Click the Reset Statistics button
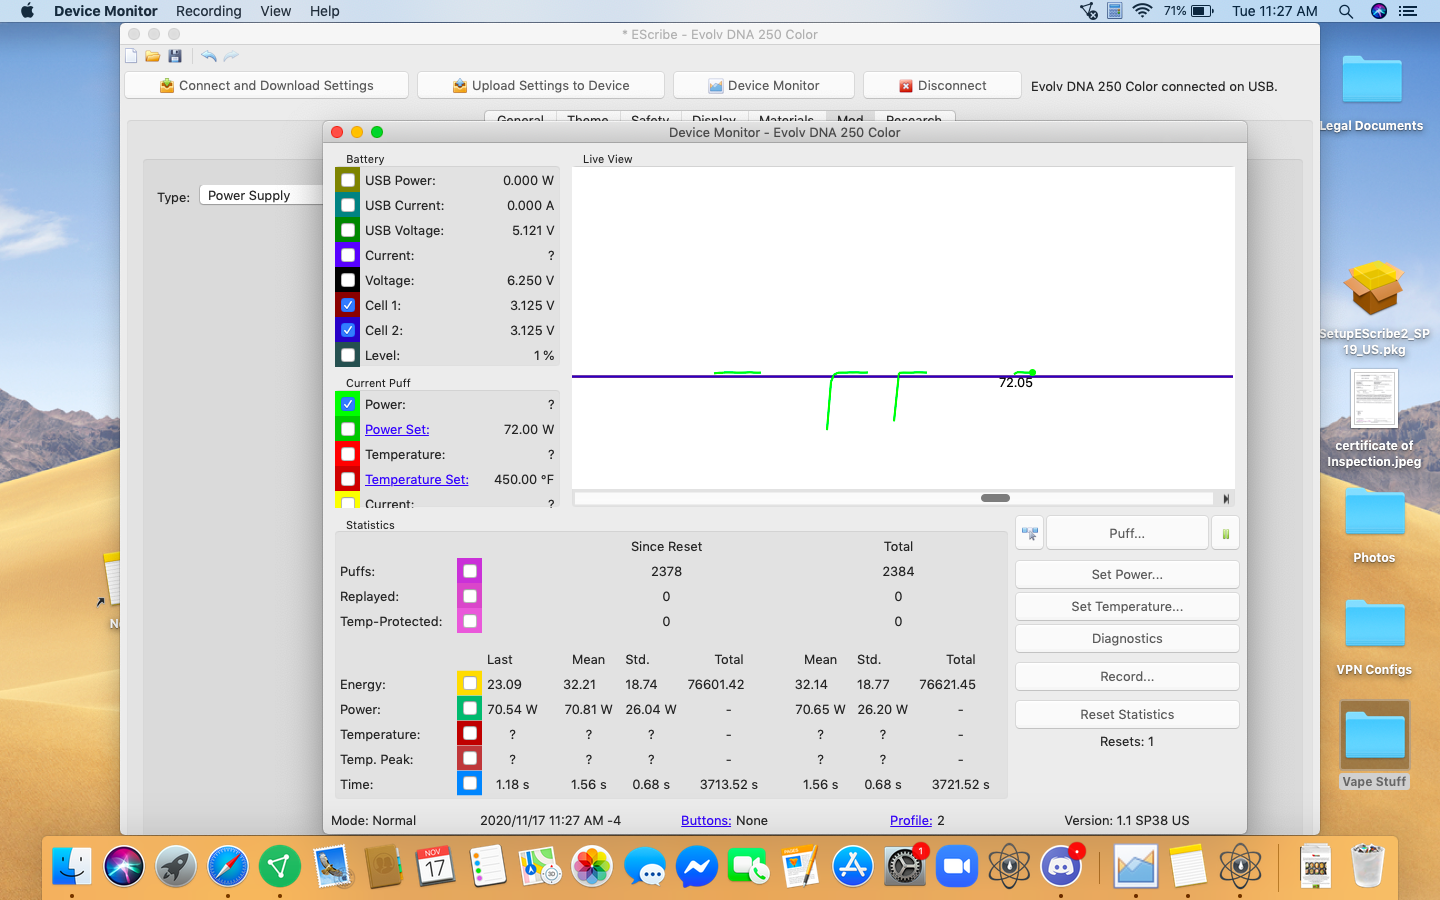The width and height of the screenshot is (1440, 900). coord(1127,714)
